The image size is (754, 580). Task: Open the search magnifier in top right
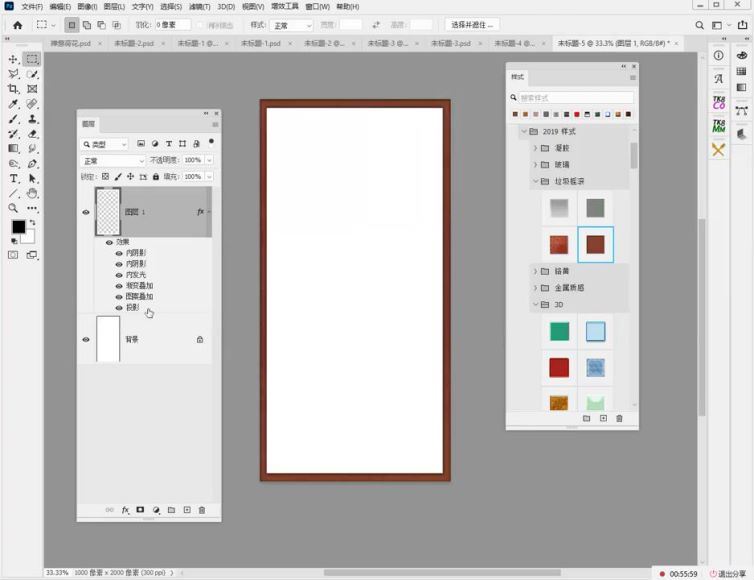[700, 25]
